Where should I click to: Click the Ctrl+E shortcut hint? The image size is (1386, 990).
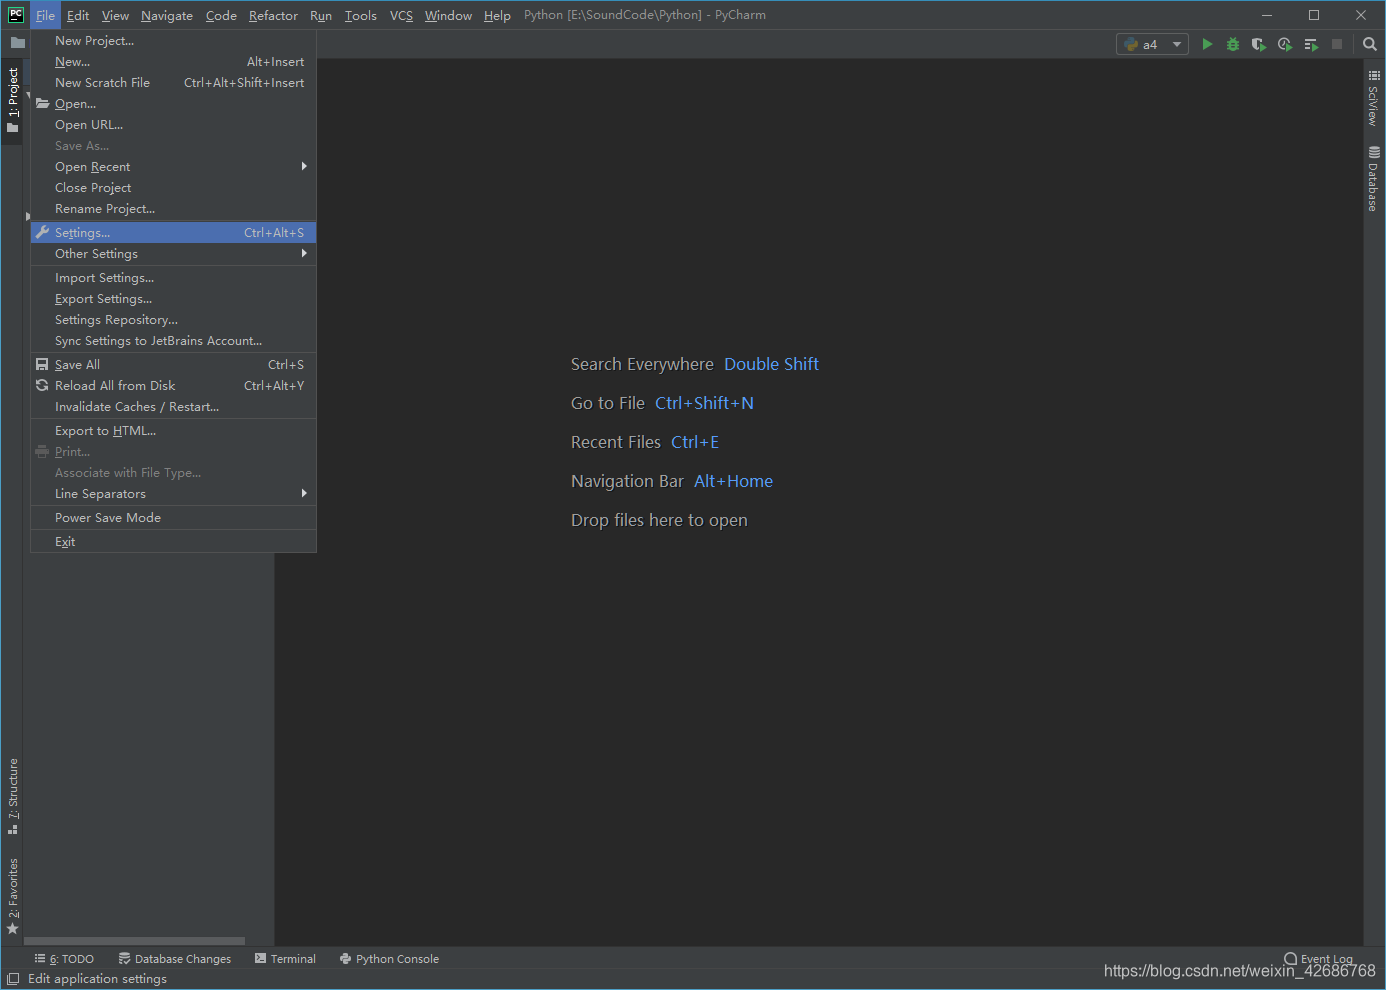click(x=695, y=442)
